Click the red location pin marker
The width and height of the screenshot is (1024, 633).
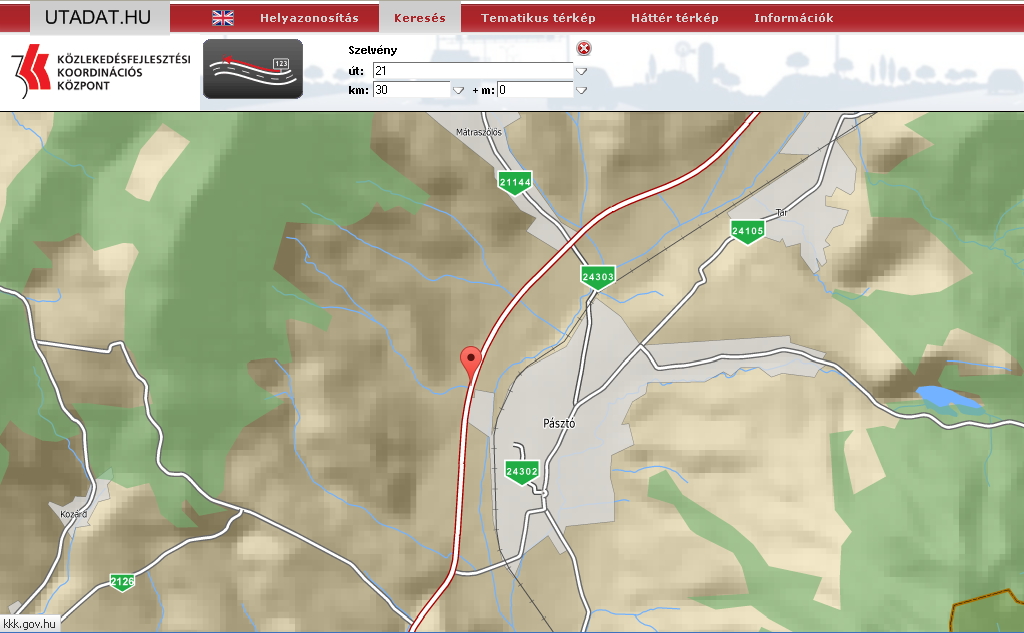pos(469,362)
